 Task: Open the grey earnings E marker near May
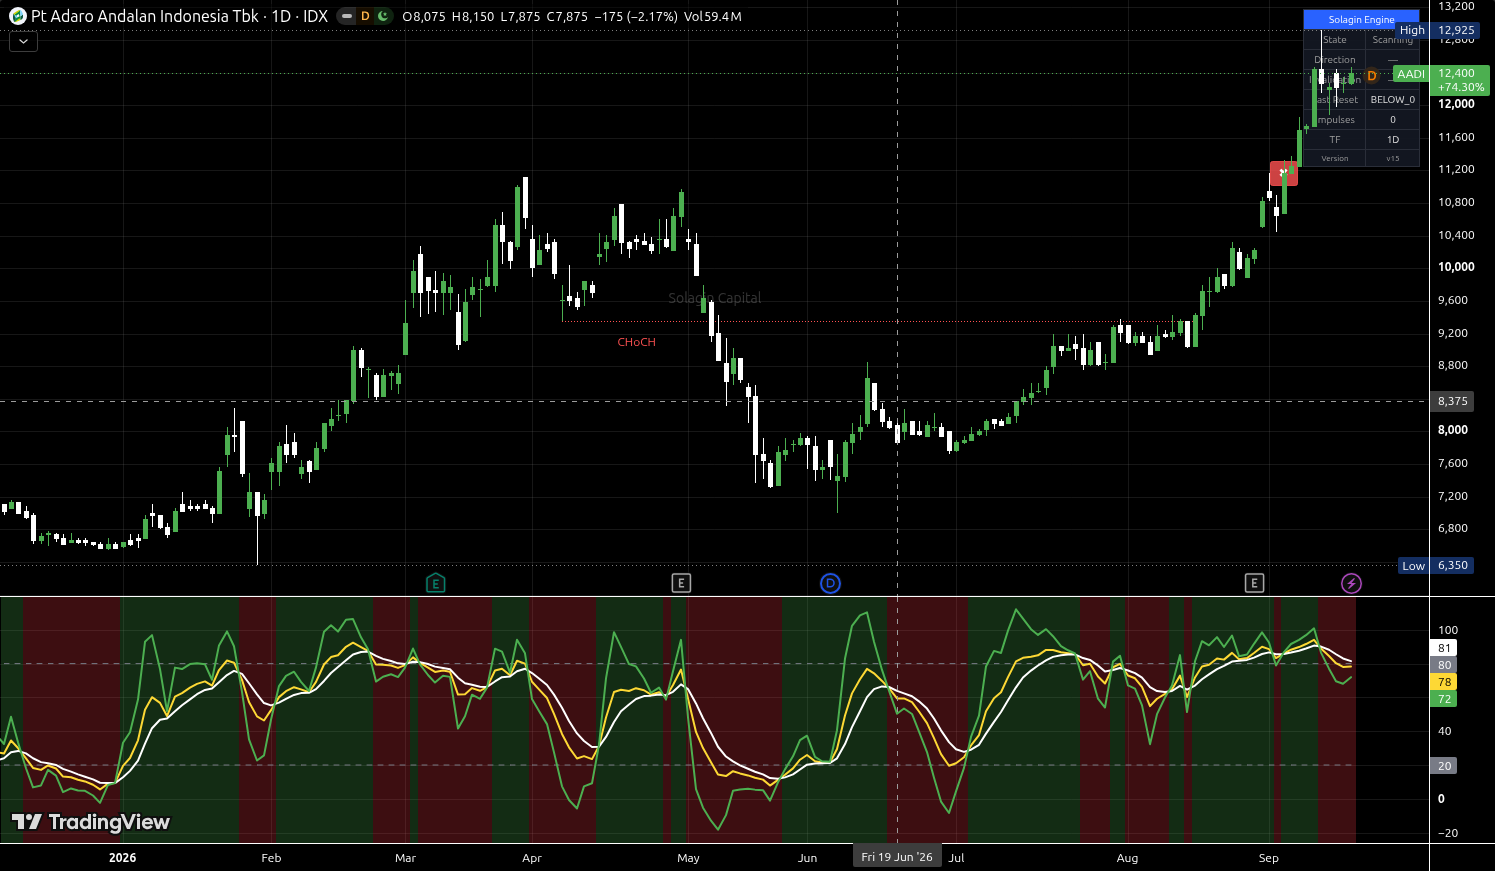click(x=681, y=583)
